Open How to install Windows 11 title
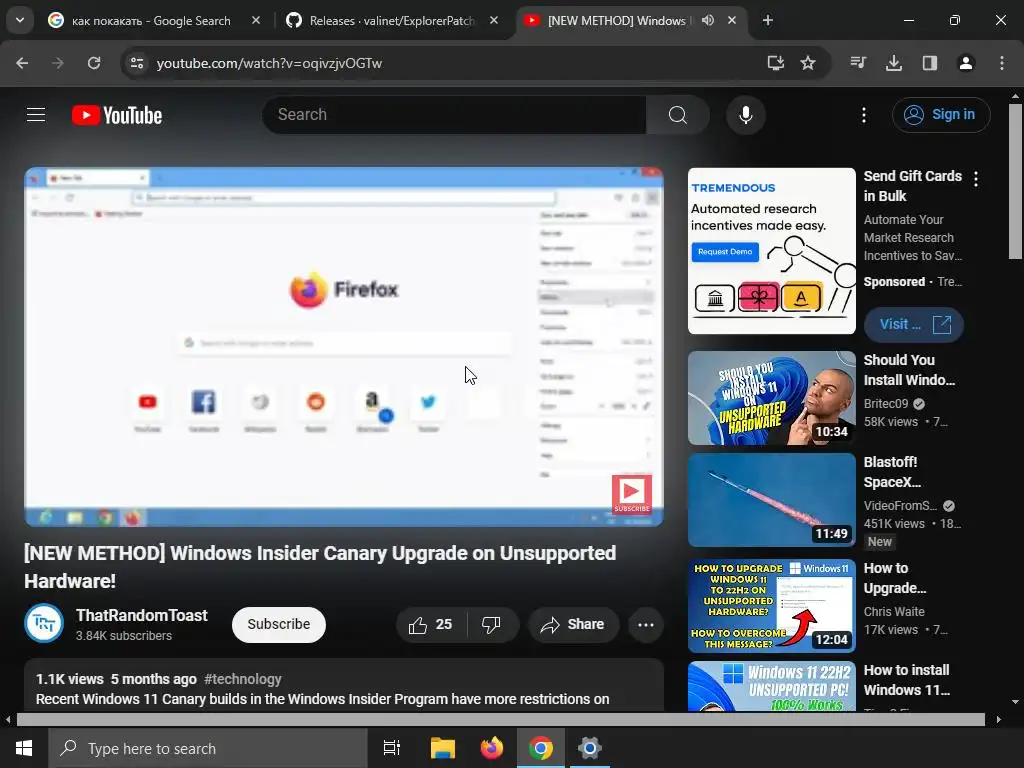The image size is (1024, 768). tap(907, 680)
